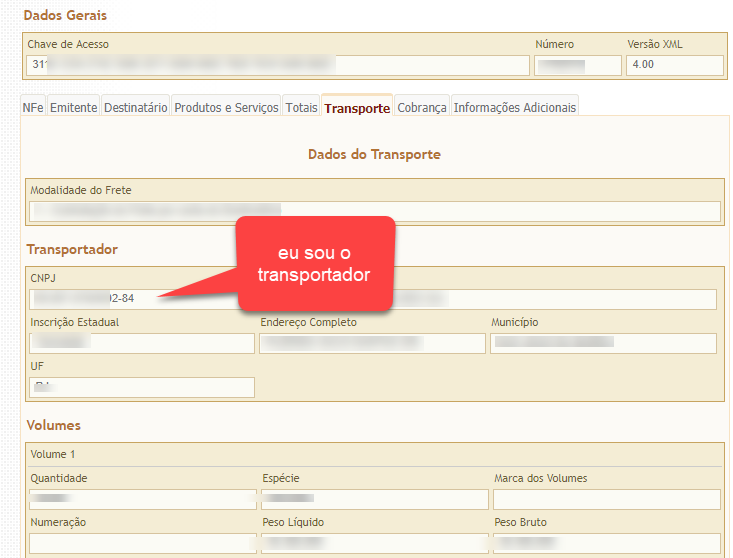This screenshot has width=733, height=558.
Task: Click the Versão XML label
Action: [x=654, y=44]
